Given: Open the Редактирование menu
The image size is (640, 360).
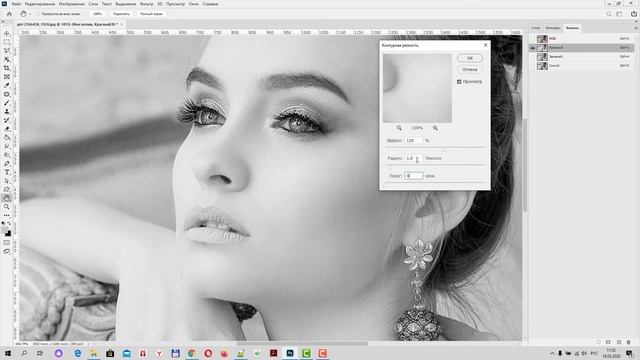Looking at the screenshot, I should pos(40,4).
